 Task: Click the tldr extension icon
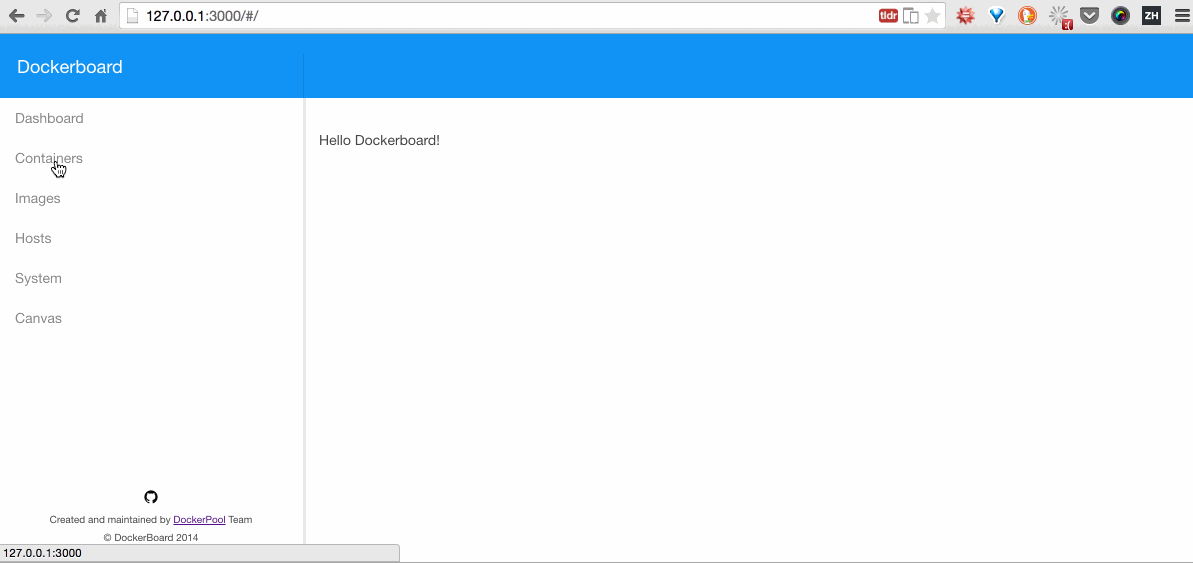click(x=888, y=15)
